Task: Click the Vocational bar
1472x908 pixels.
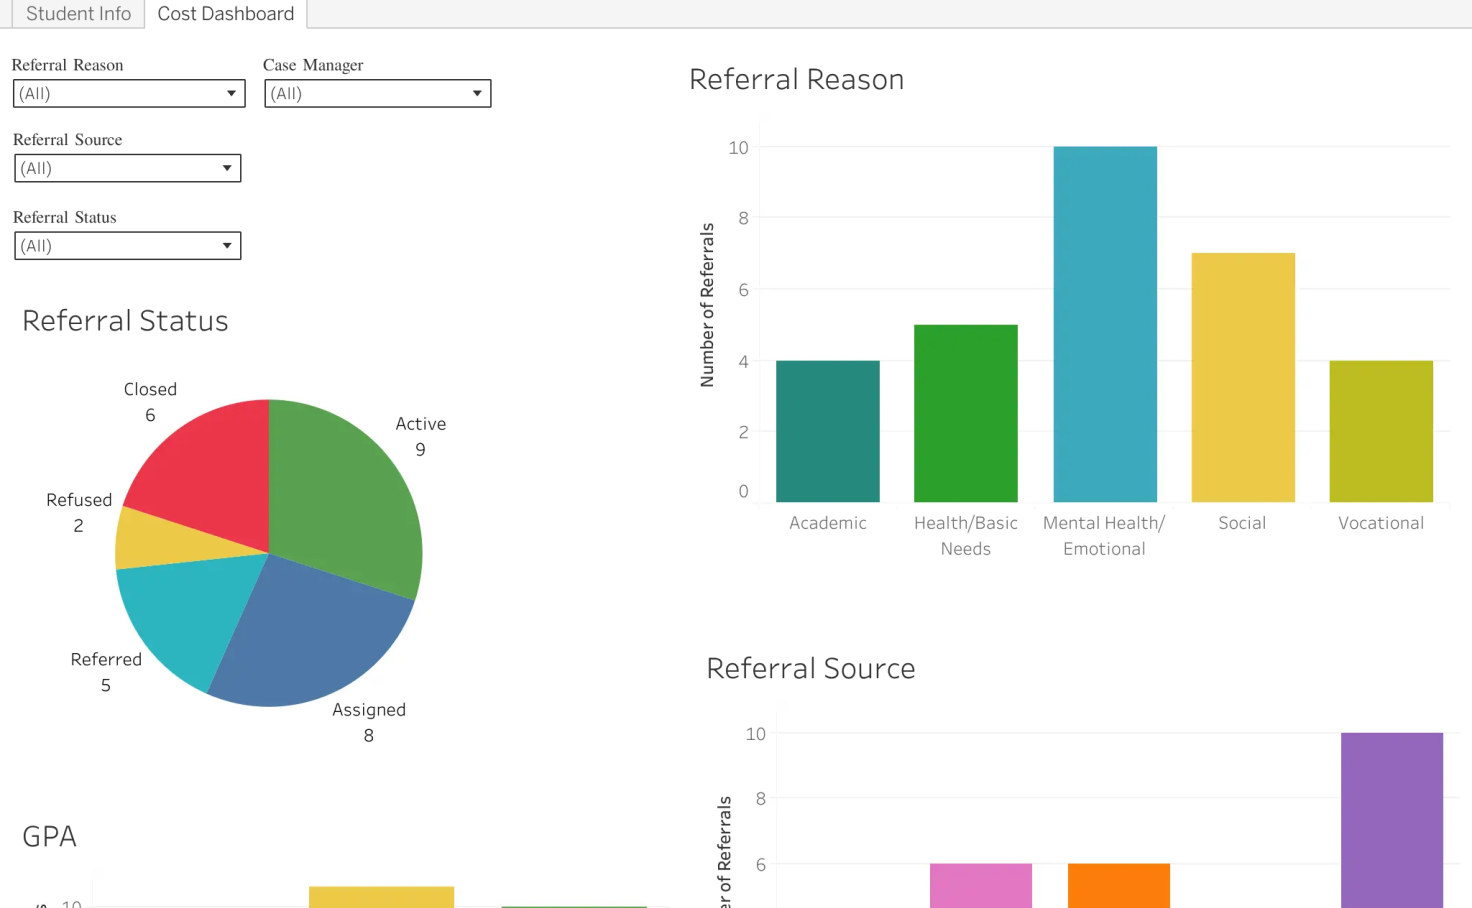Action: click(x=1381, y=431)
